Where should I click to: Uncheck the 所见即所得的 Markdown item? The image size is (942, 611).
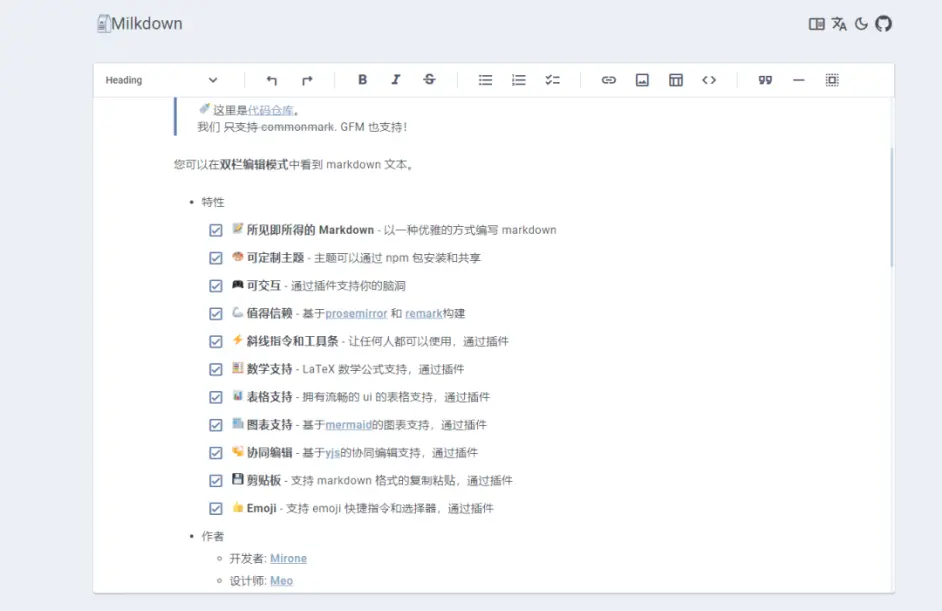(x=216, y=230)
